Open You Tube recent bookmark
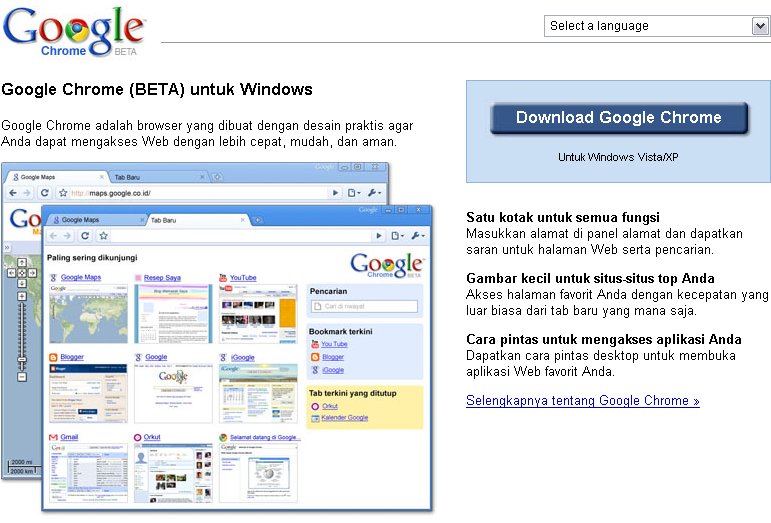771x523 pixels. pos(334,344)
